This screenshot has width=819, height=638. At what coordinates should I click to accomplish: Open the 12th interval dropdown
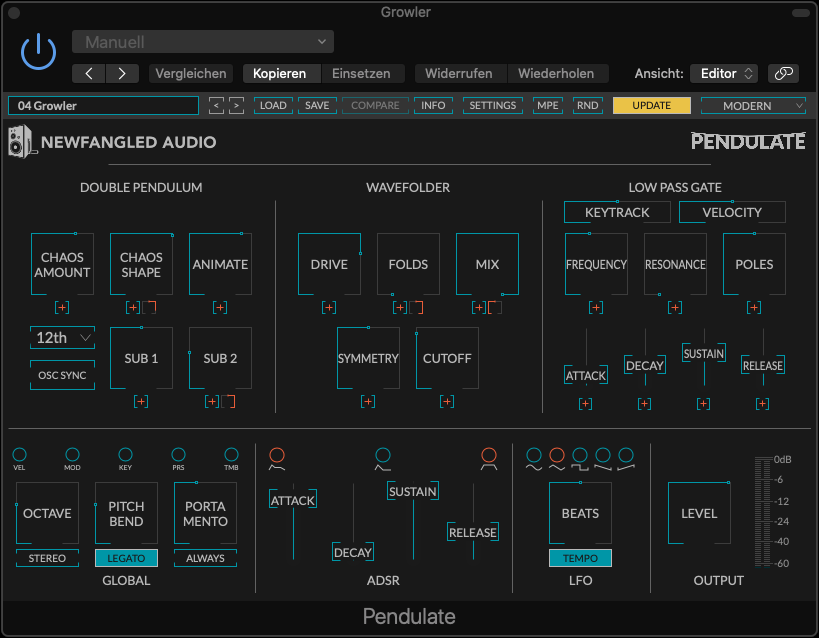pyautogui.click(x=62, y=338)
